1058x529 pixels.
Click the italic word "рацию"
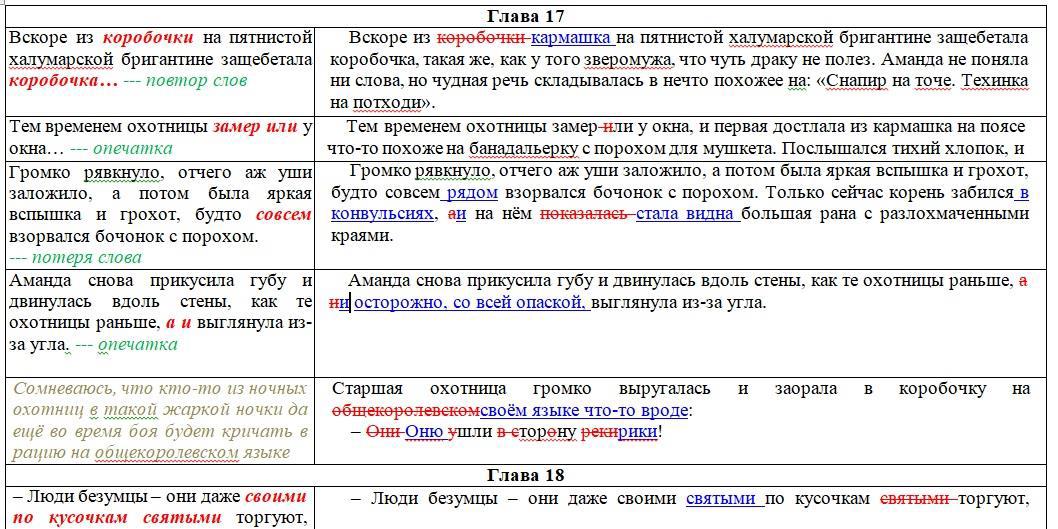point(37,451)
